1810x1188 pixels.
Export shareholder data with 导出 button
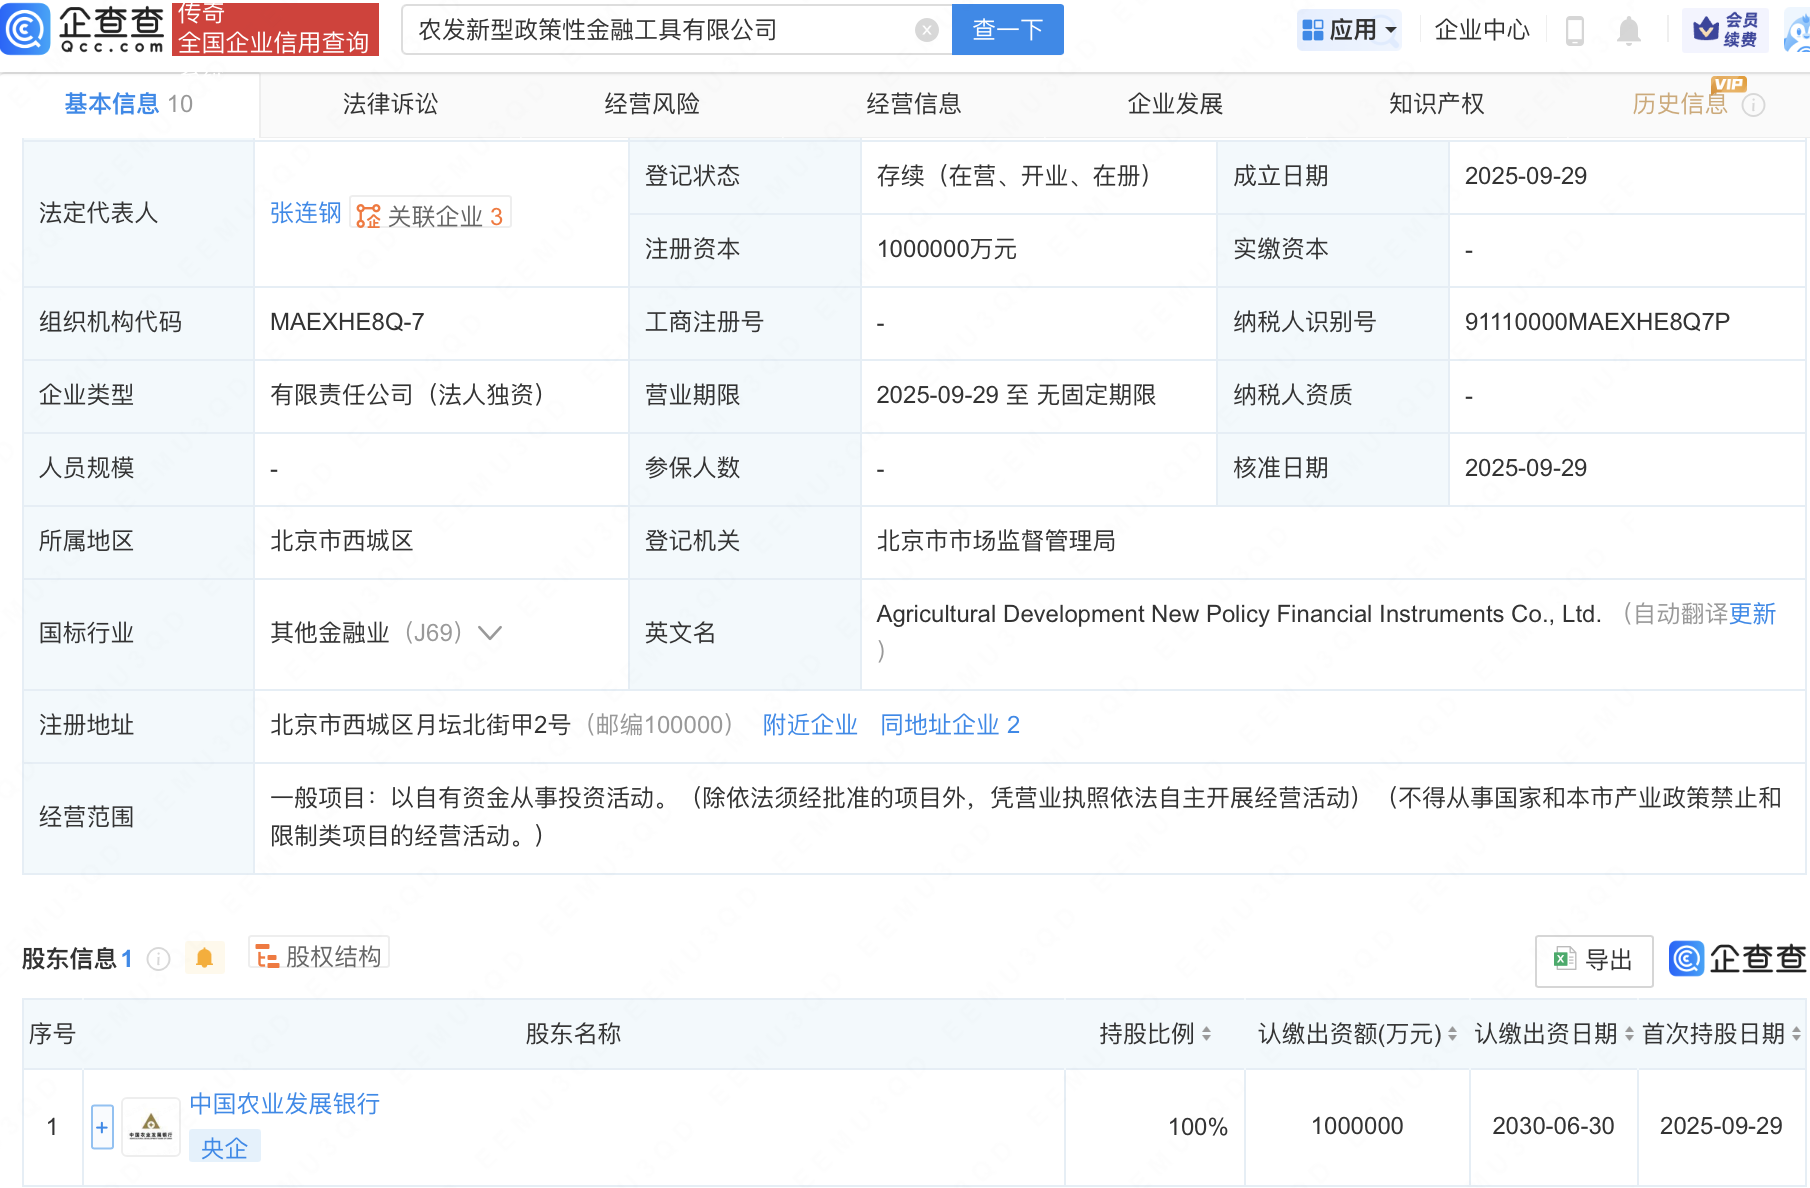pyautogui.click(x=1593, y=960)
